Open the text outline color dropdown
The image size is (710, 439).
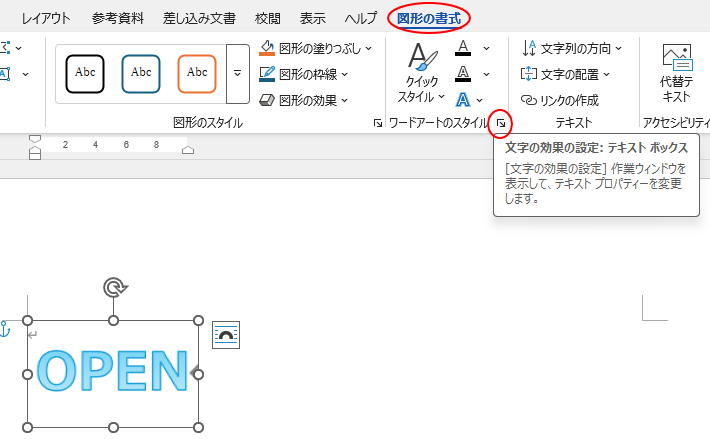(x=486, y=74)
